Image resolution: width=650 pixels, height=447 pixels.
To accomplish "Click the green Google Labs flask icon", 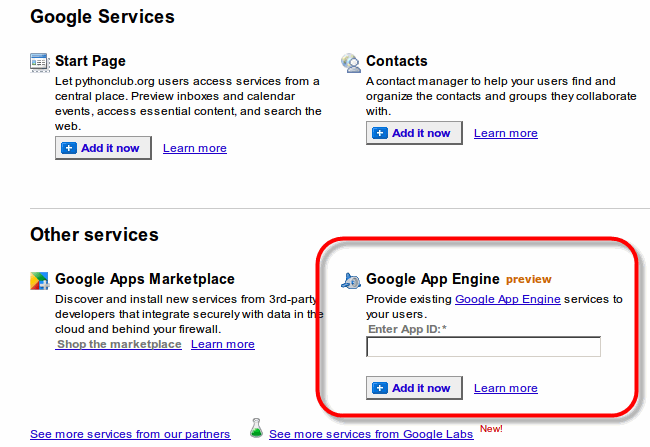I will [256, 431].
